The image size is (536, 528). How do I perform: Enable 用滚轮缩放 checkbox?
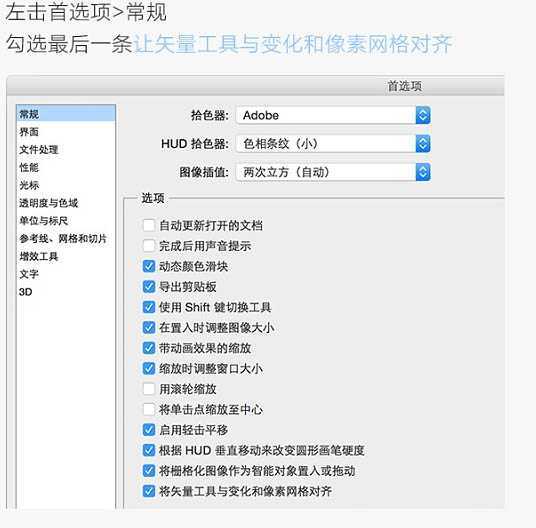click(149, 389)
